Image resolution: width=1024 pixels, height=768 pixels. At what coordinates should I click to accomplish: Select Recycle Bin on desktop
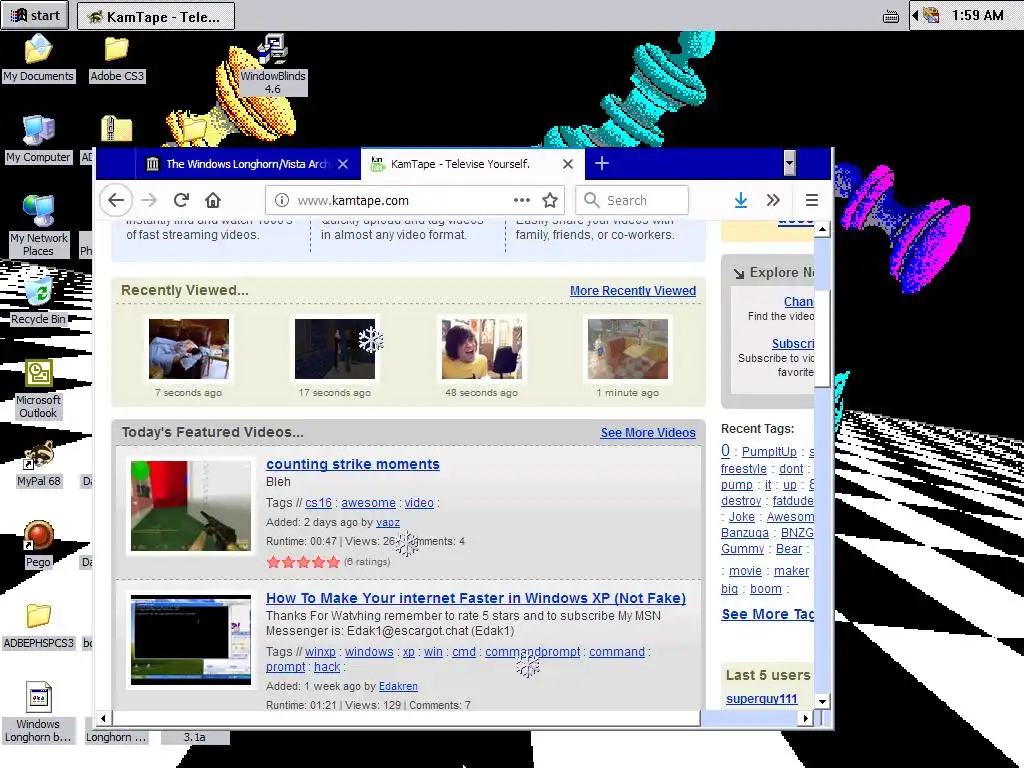click(38, 300)
